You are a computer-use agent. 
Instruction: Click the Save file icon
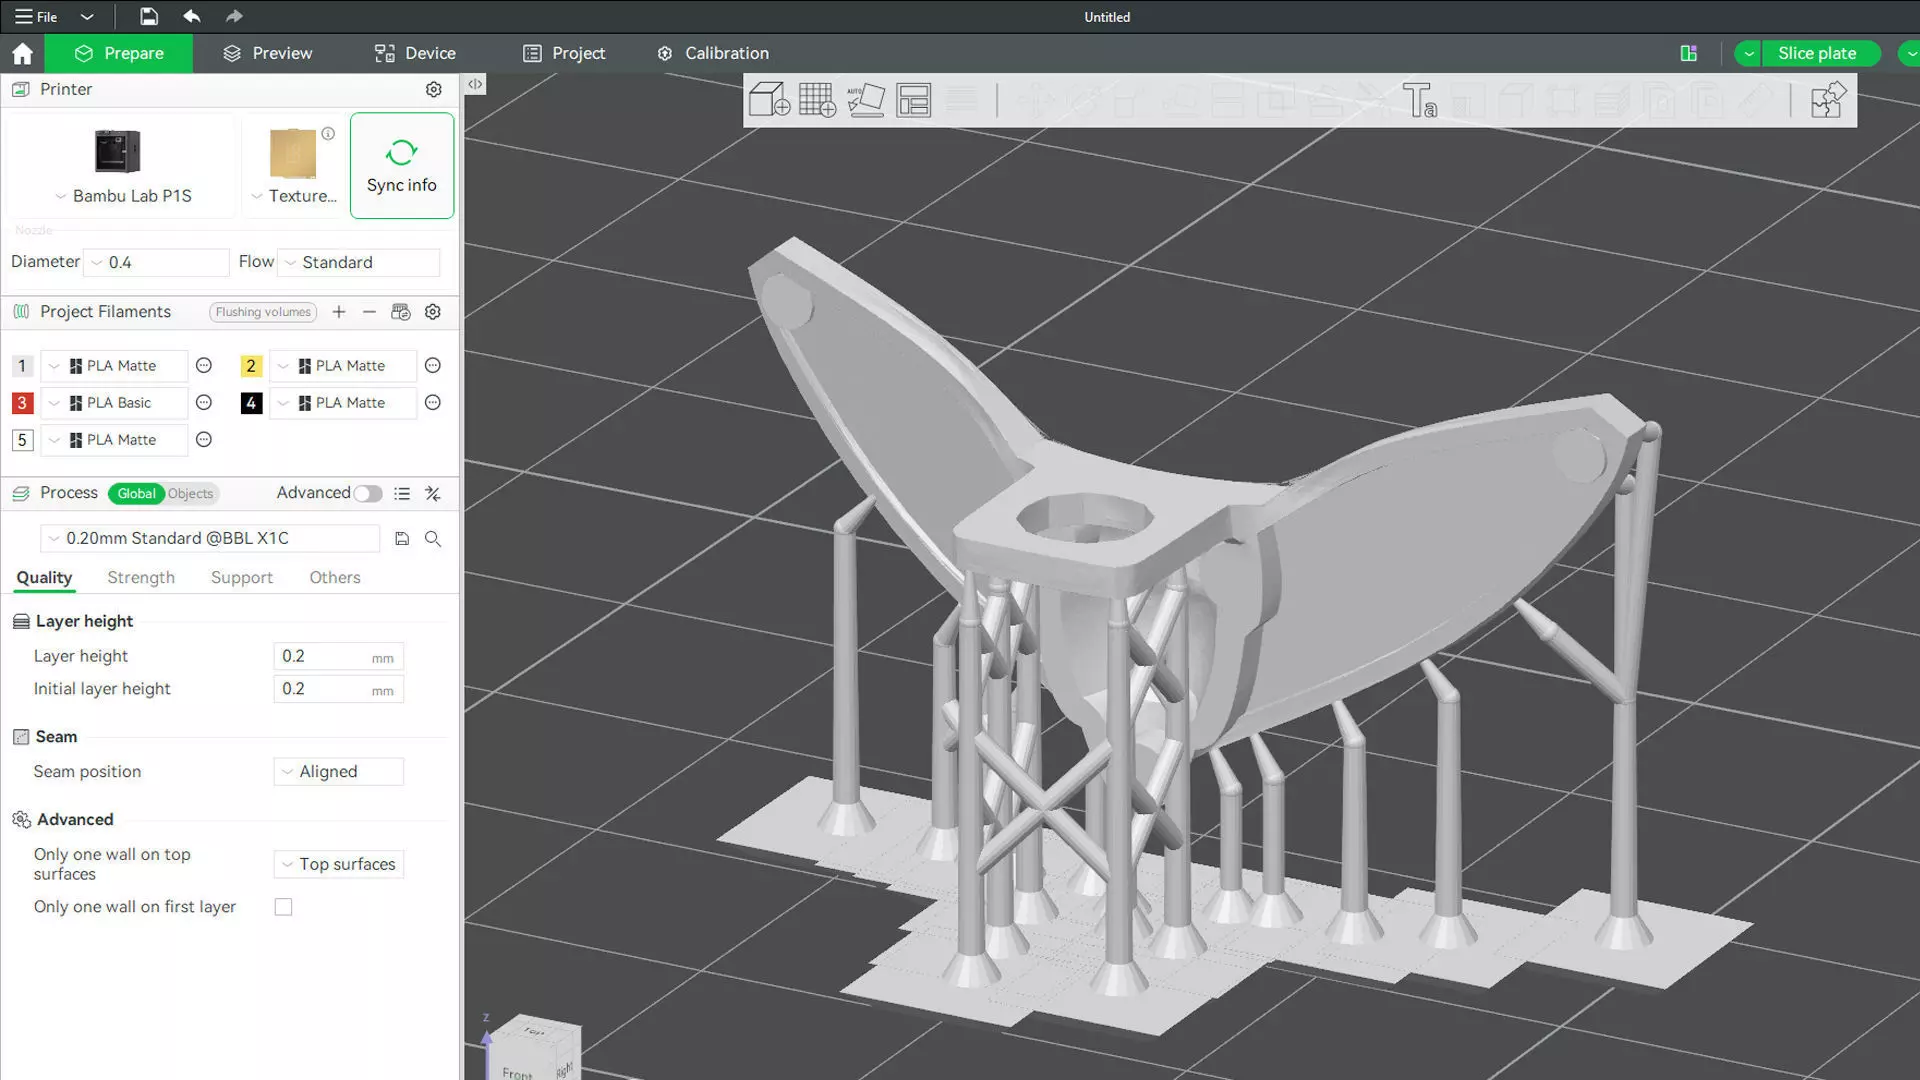pos(148,16)
